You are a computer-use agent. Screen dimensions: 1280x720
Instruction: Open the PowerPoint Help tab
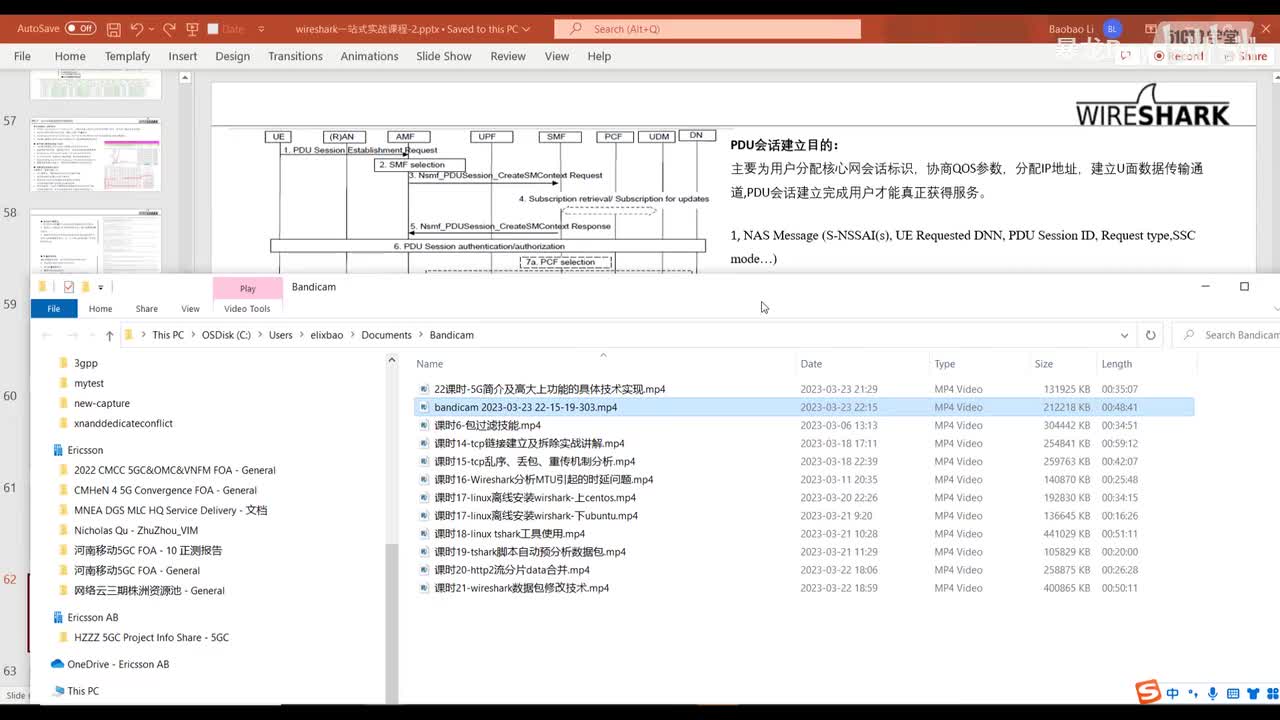(599, 56)
